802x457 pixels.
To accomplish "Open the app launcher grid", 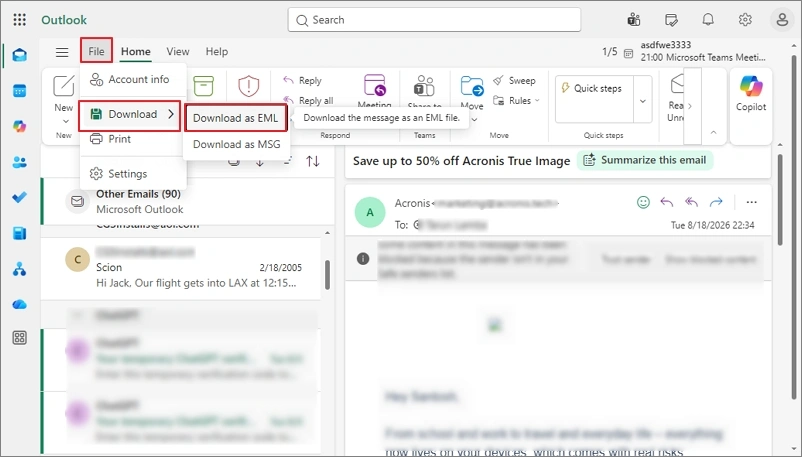I will (19, 19).
